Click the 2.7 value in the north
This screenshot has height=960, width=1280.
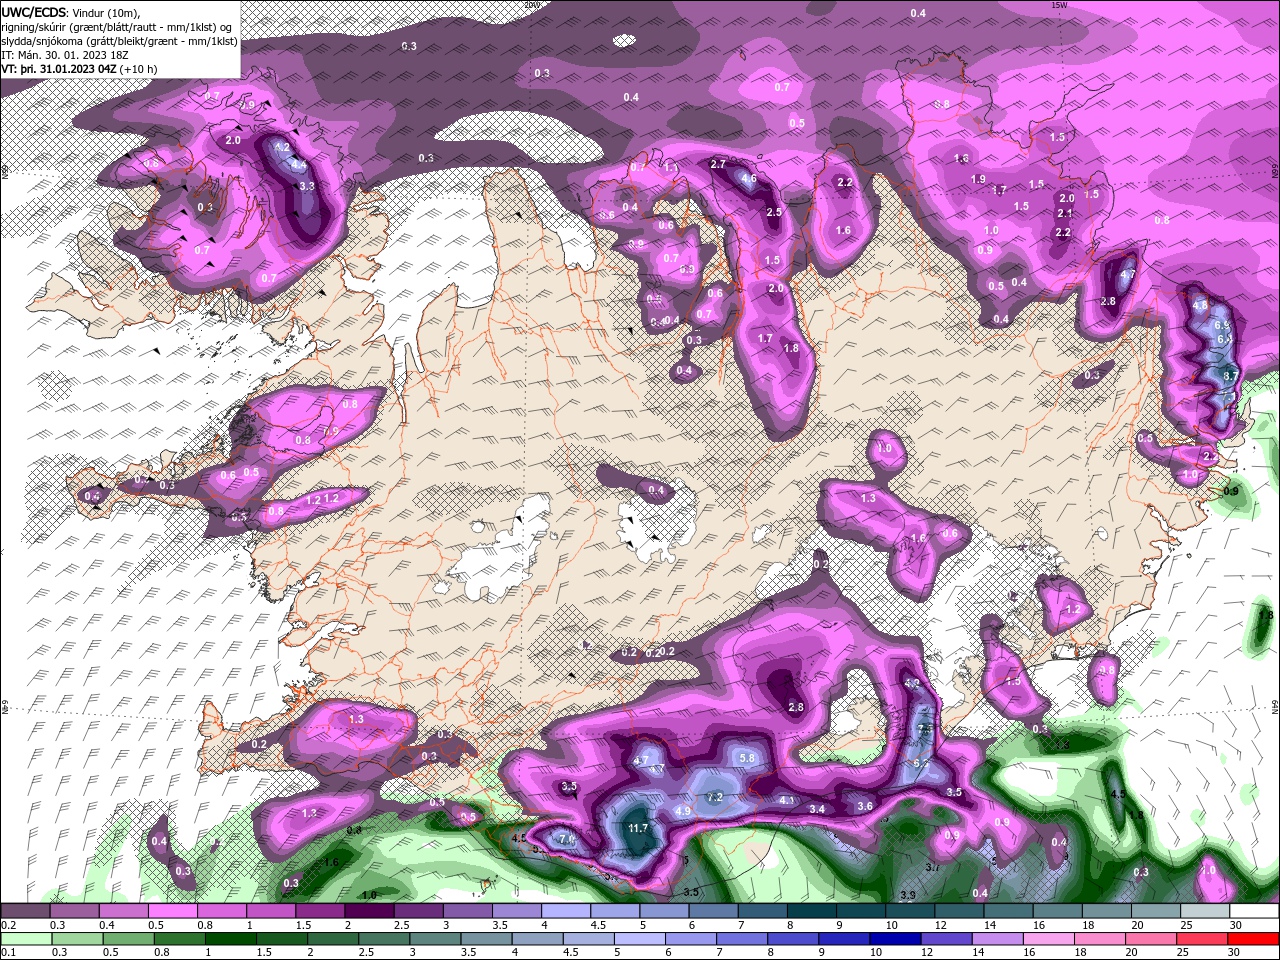point(718,164)
